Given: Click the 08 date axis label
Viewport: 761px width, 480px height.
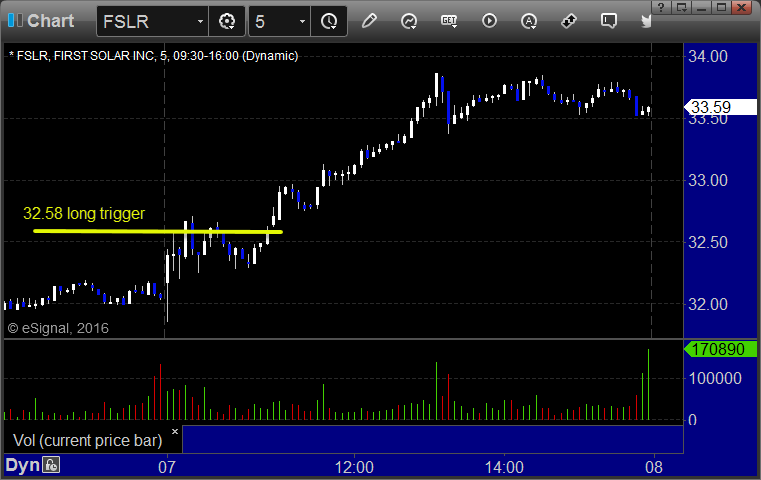Looking at the screenshot, I should point(654,467).
